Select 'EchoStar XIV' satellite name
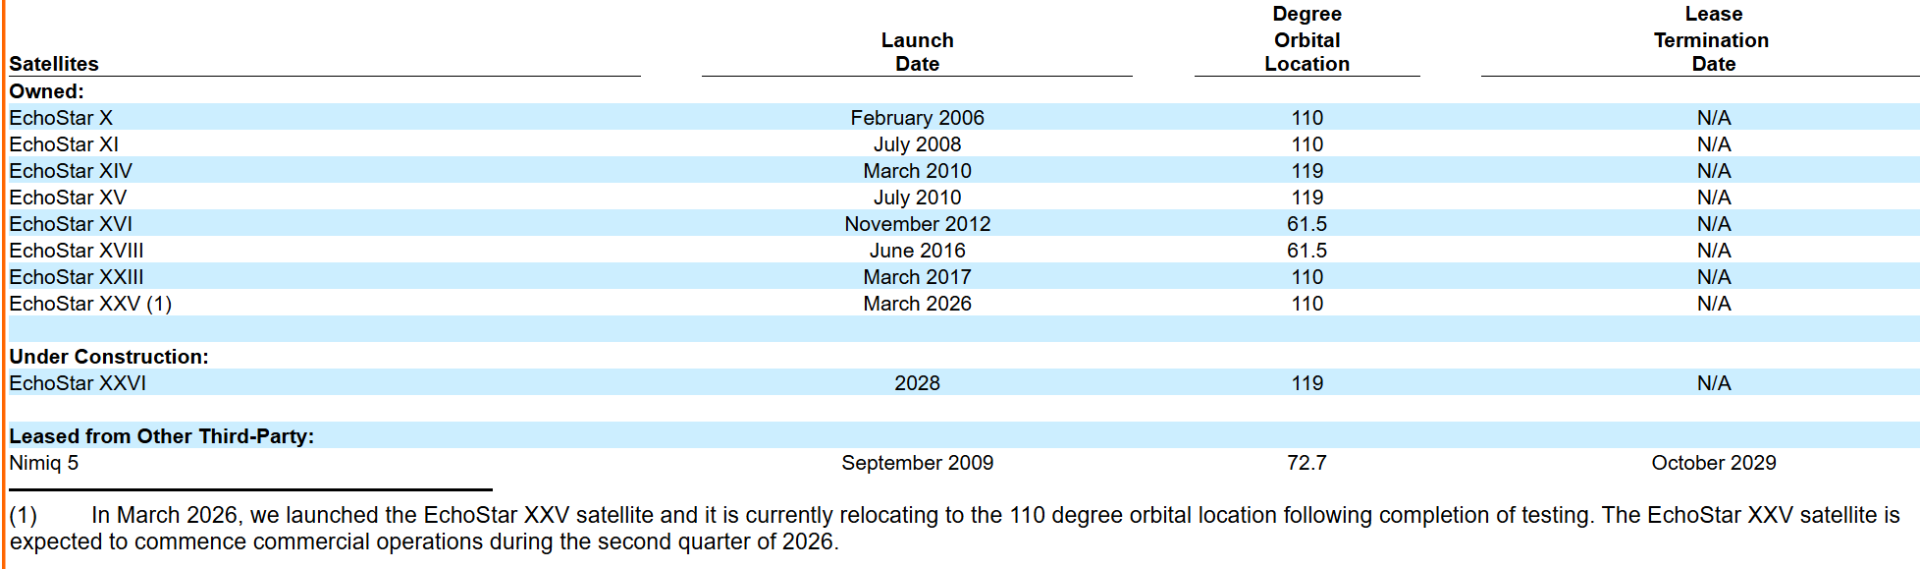The width and height of the screenshot is (1920, 569). tap(71, 171)
